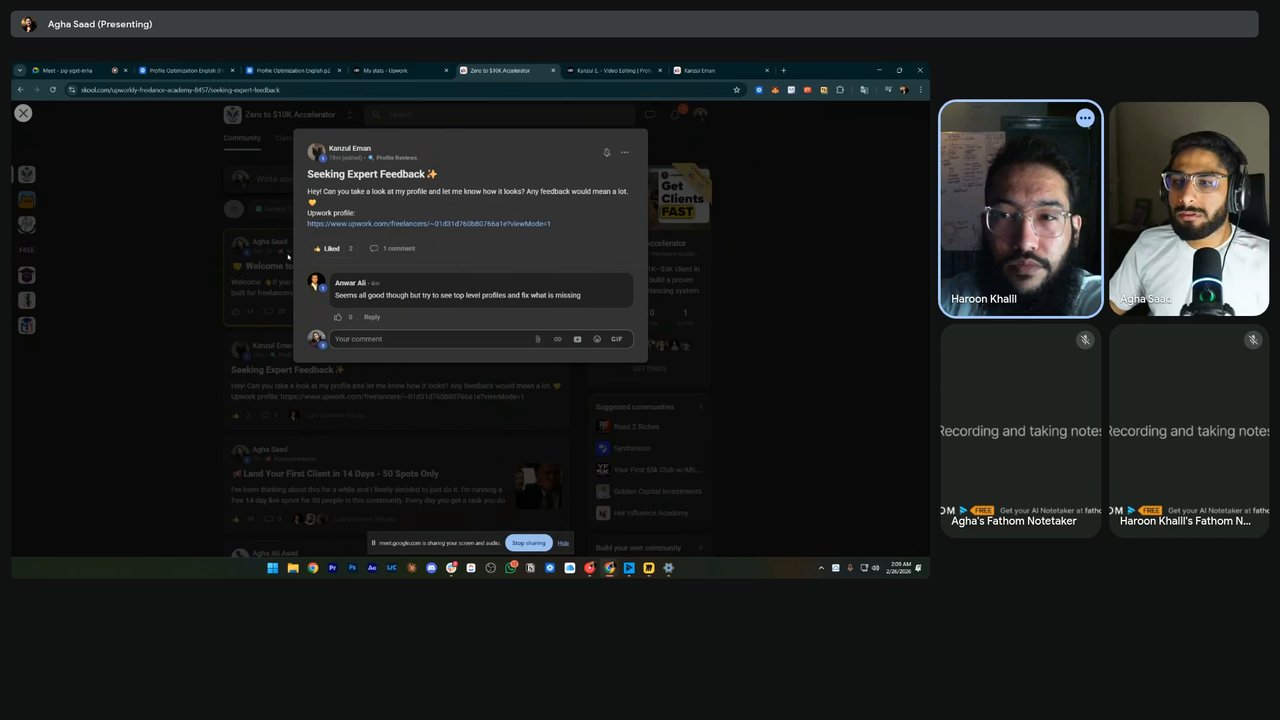Click the browser address bar URL
1280x720 pixels.
(x=180, y=90)
